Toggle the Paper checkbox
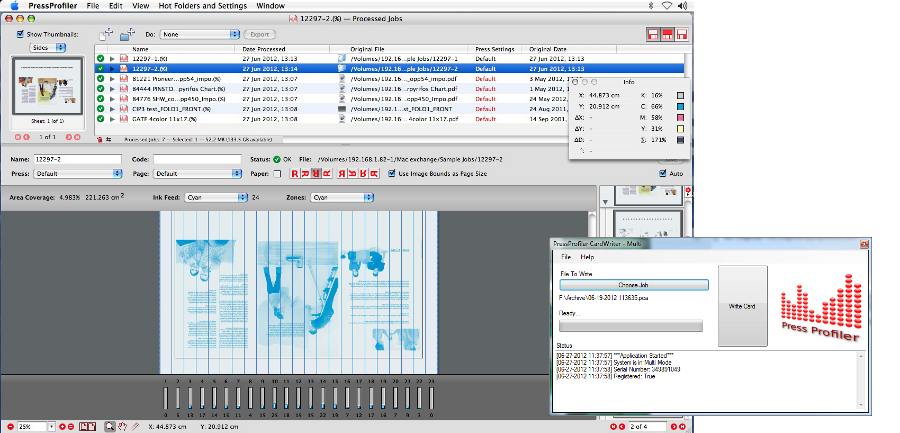Screen dimensions: 900x433 pos(277,173)
